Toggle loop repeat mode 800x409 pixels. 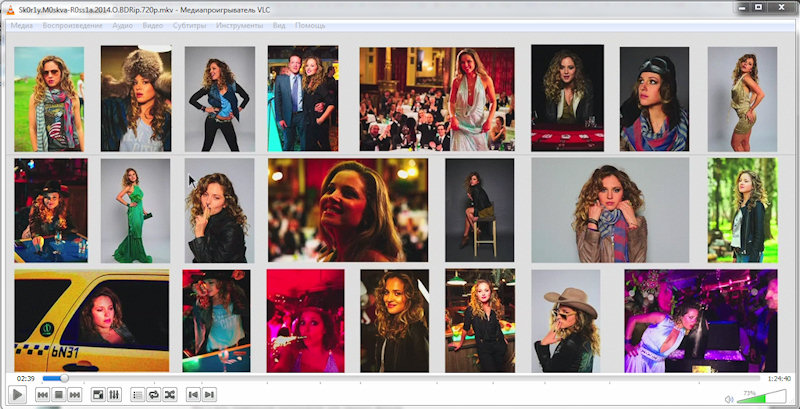pos(153,395)
